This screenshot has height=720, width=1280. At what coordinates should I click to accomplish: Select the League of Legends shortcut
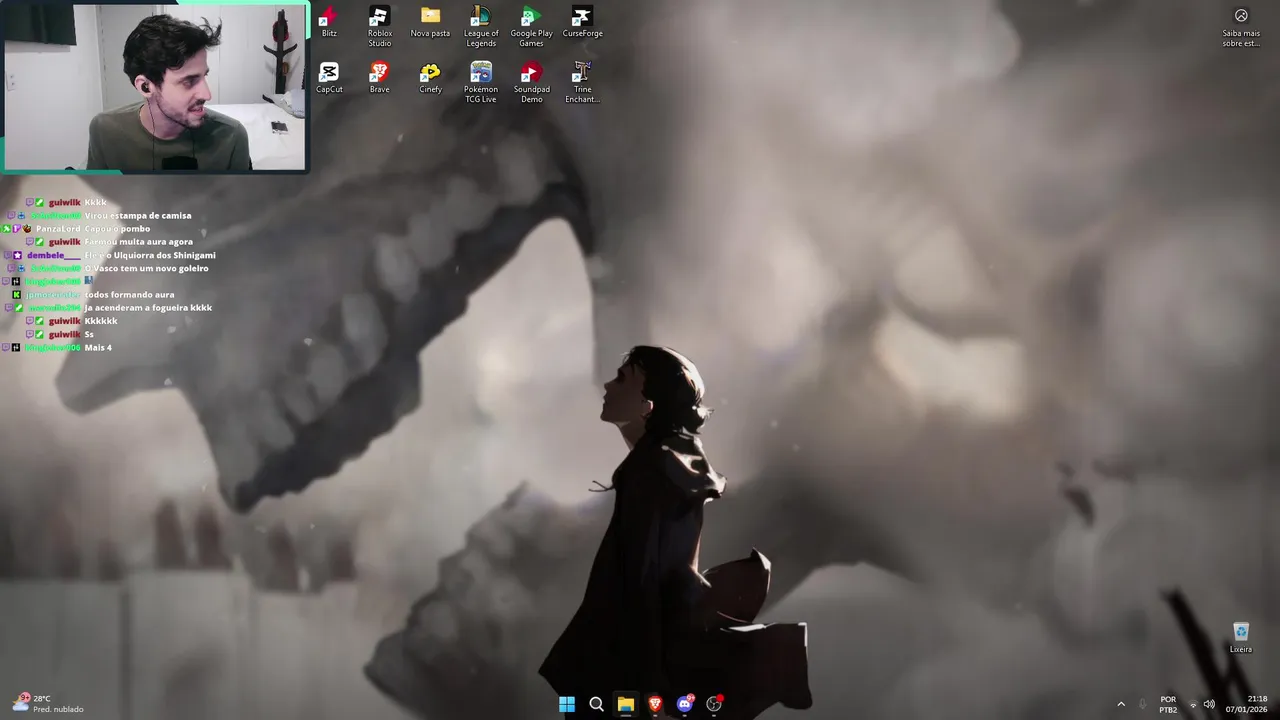coord(481,27)
